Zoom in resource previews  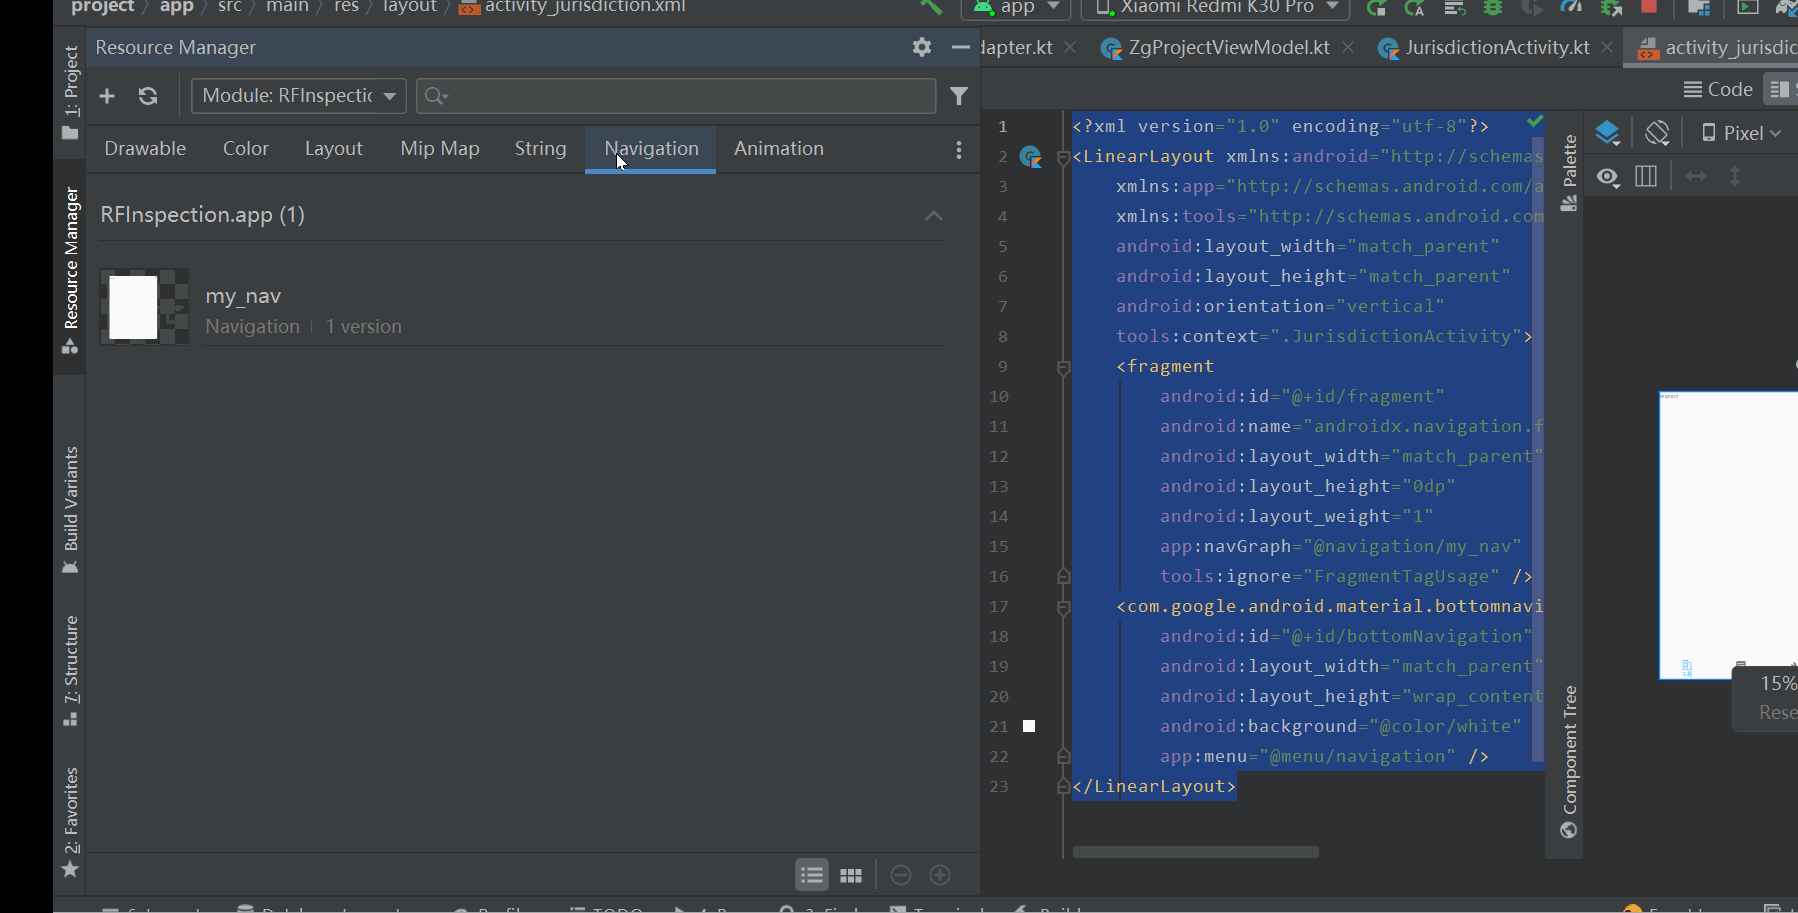[x=940, y=875]
